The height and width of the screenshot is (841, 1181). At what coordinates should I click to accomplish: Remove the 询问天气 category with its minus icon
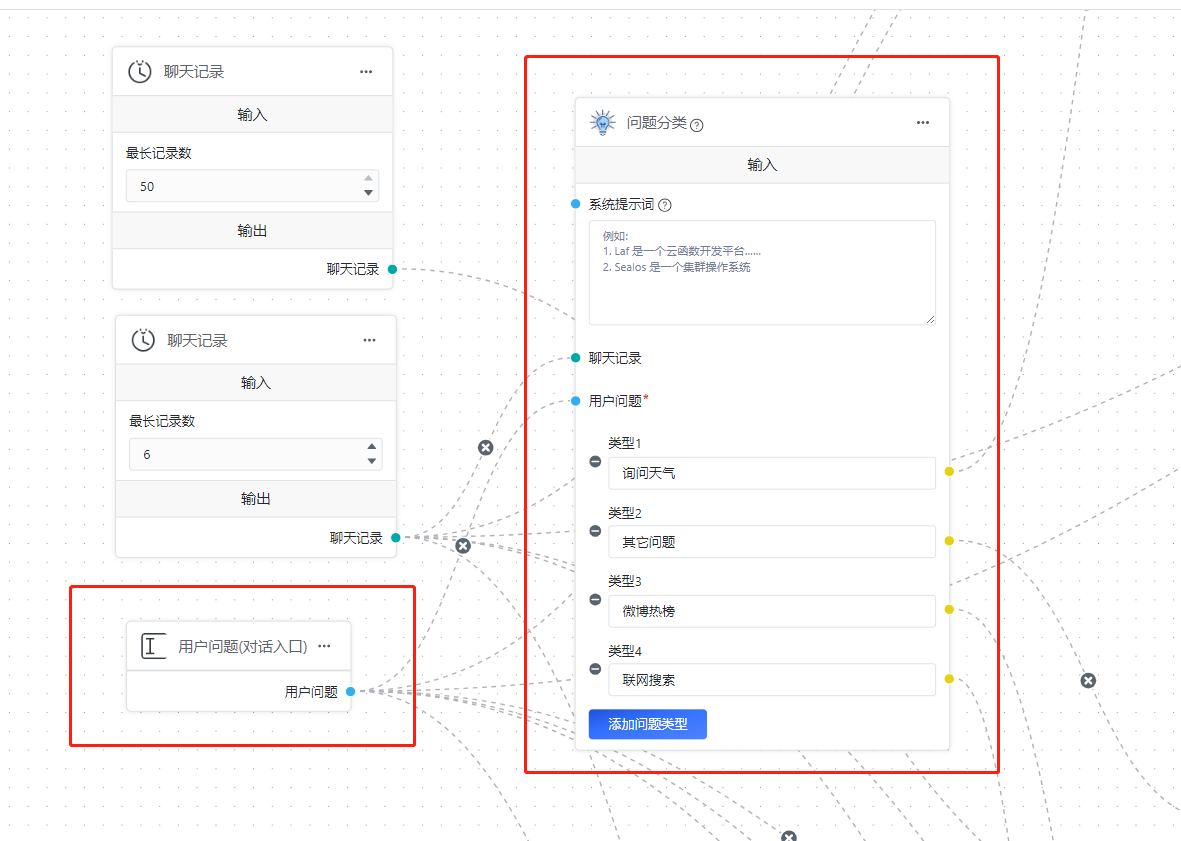(x=595, y=462)
